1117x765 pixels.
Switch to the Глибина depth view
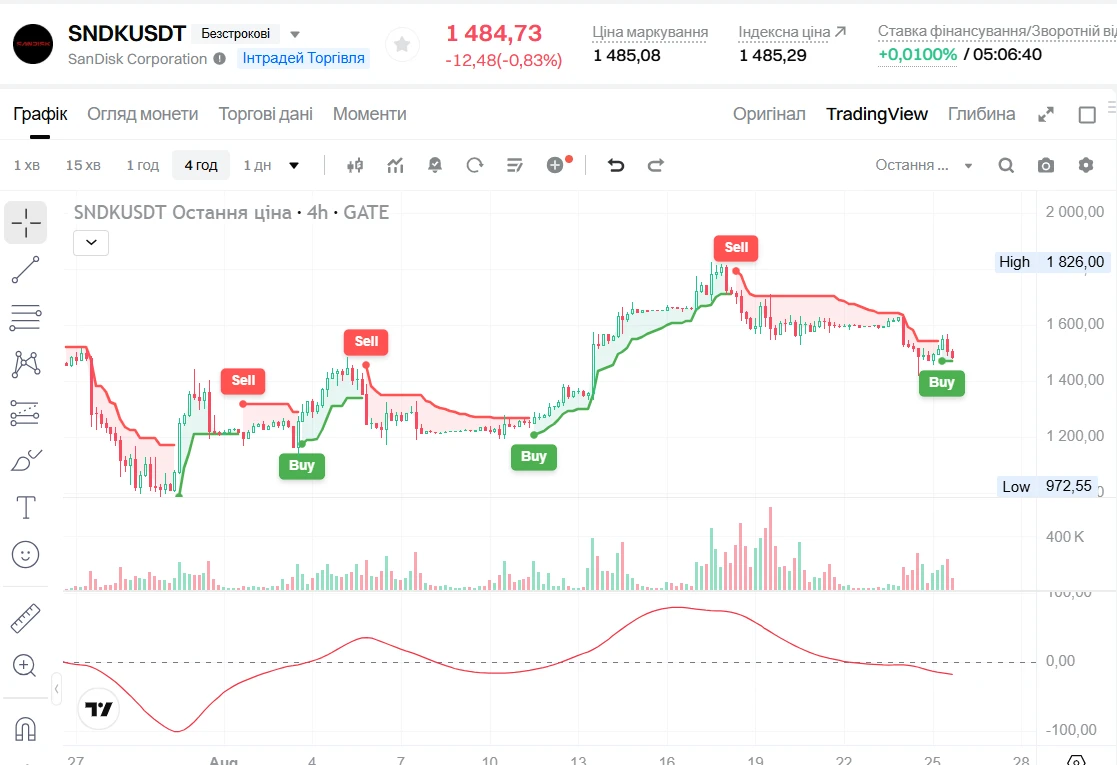[982, 114]
